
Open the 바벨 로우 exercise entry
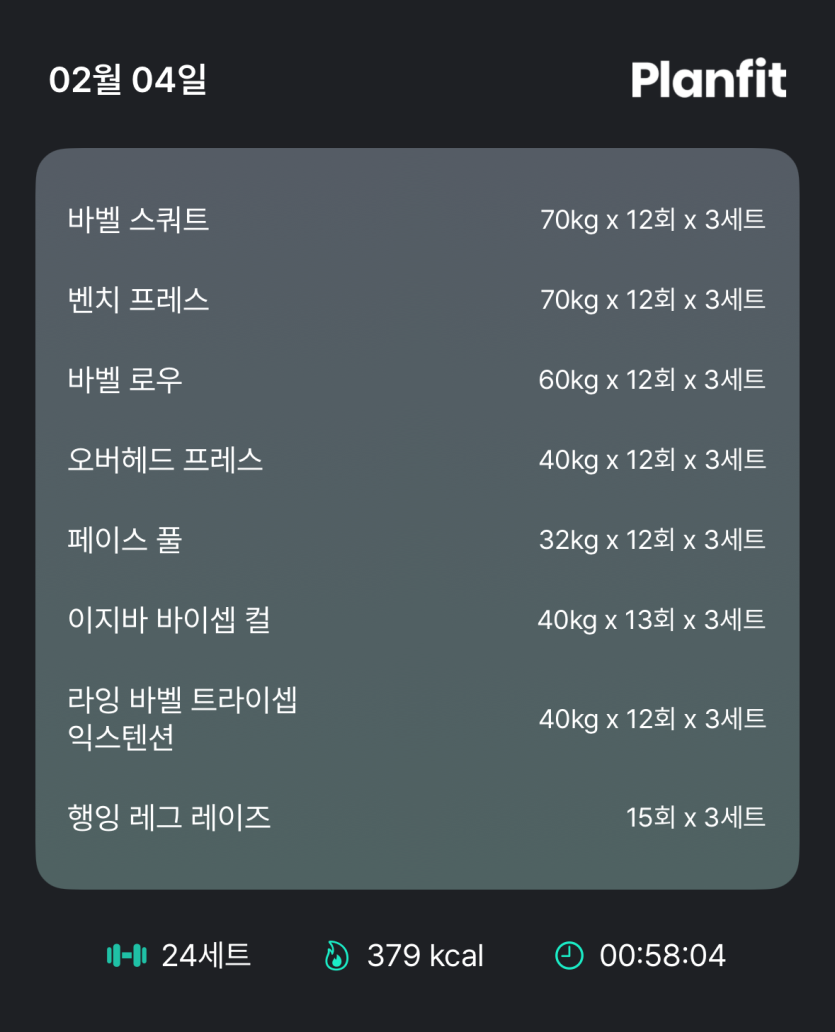point(126,379)
